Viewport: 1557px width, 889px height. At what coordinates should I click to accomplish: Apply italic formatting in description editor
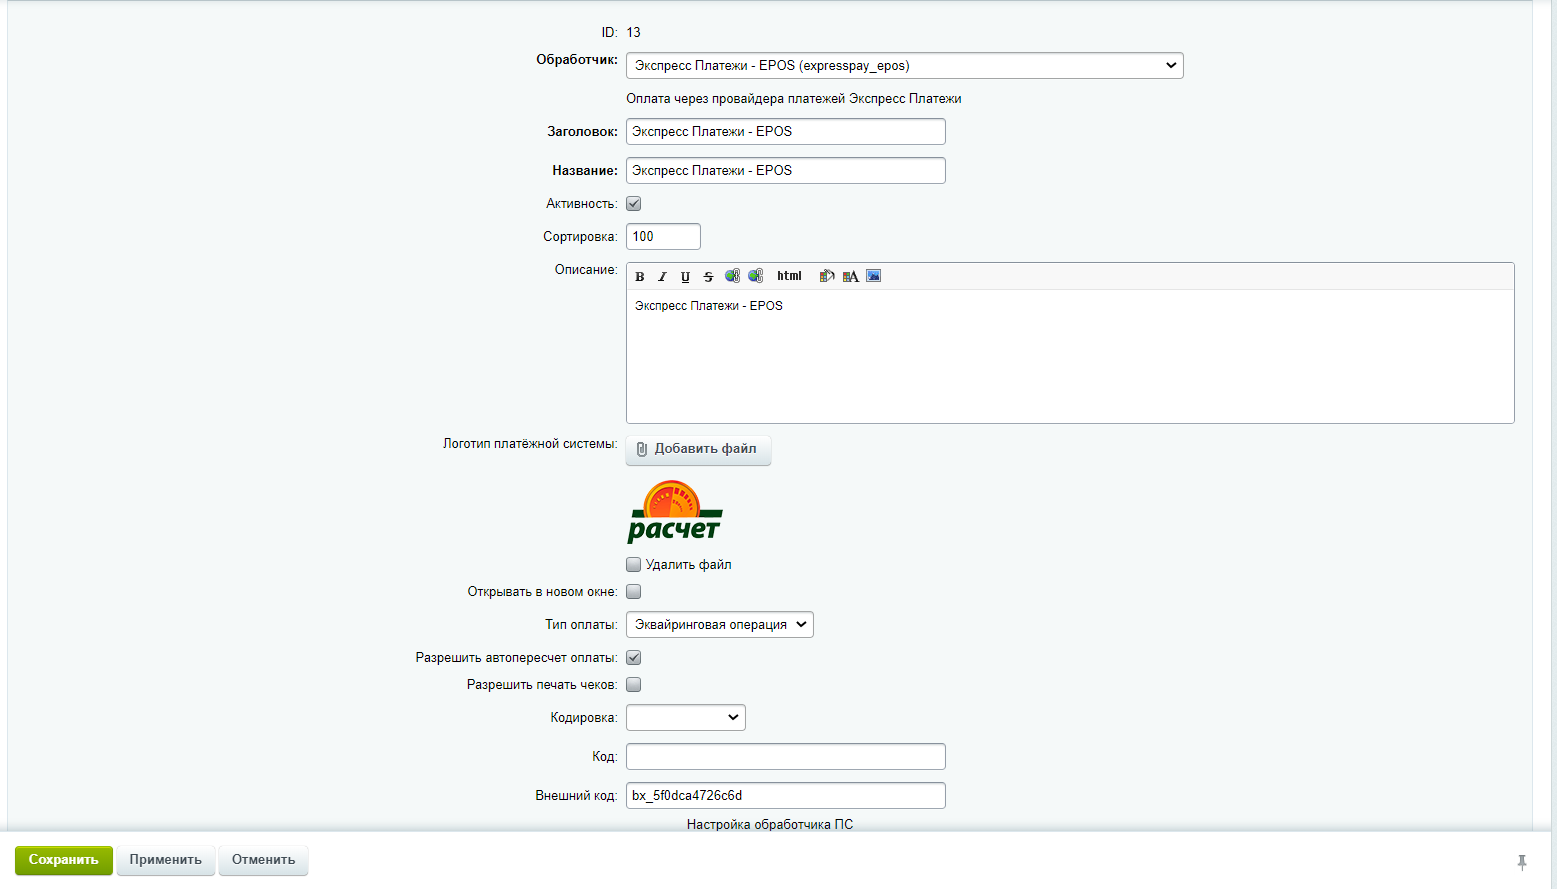662,277
